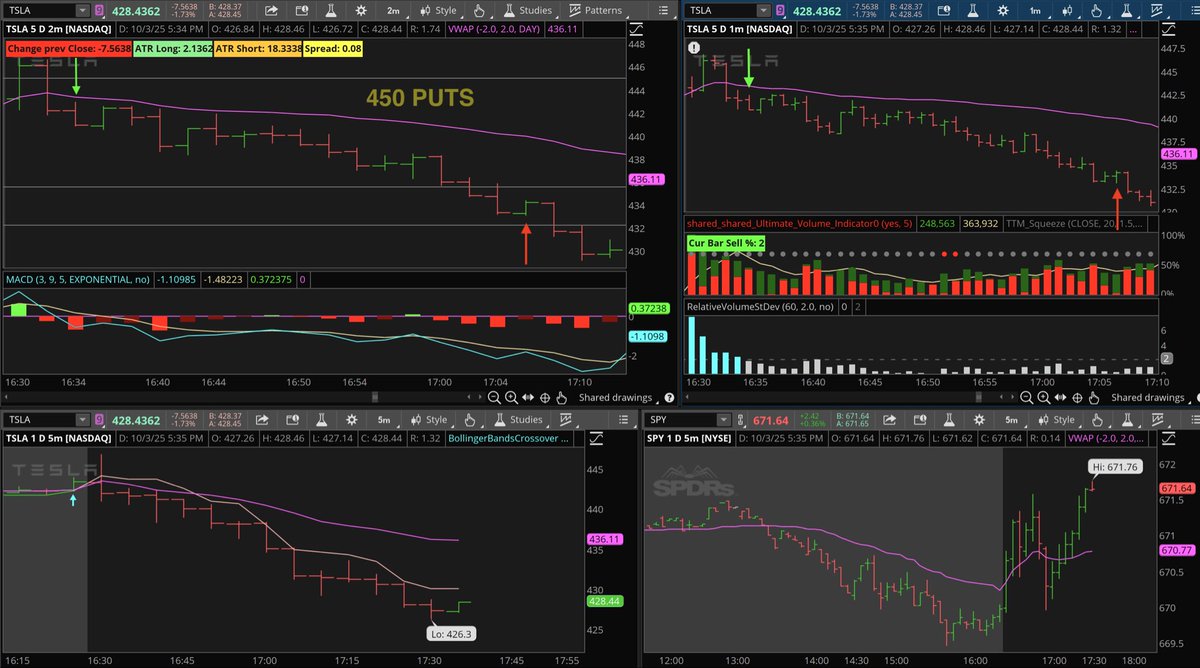Click exclamation warning icon on TSLA 1m chart

click(x=694, y=47)
